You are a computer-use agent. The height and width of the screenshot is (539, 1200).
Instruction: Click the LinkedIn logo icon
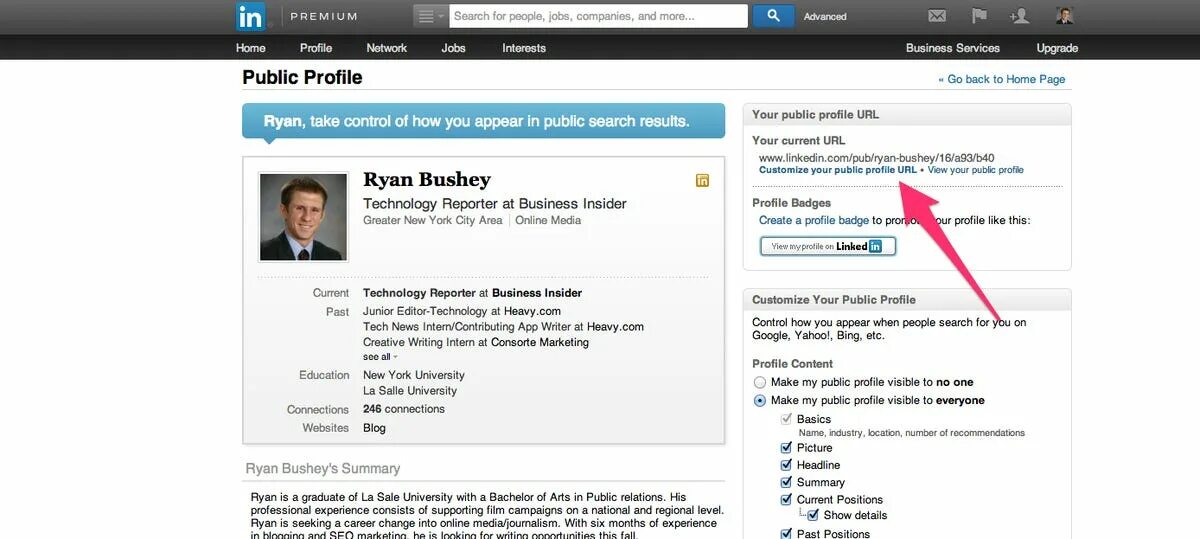pos(250,16)
